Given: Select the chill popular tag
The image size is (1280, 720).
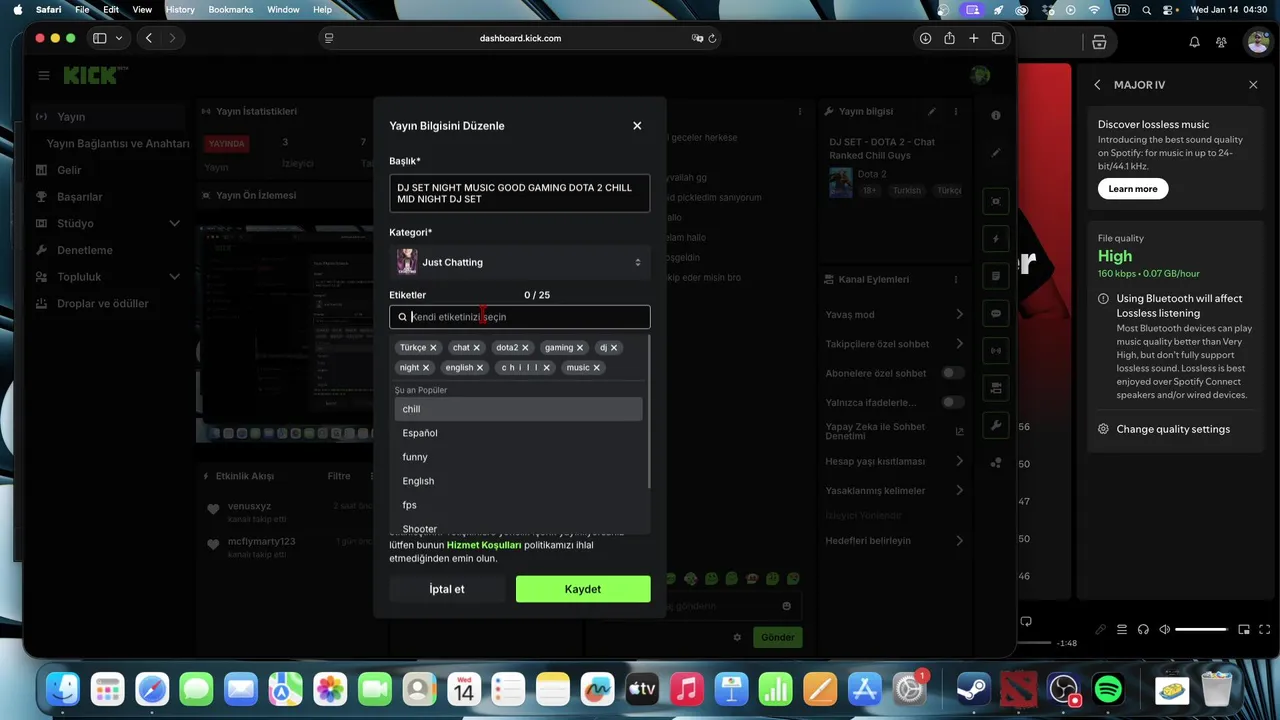Looking at the screenshot, I should tap(518, 409).
